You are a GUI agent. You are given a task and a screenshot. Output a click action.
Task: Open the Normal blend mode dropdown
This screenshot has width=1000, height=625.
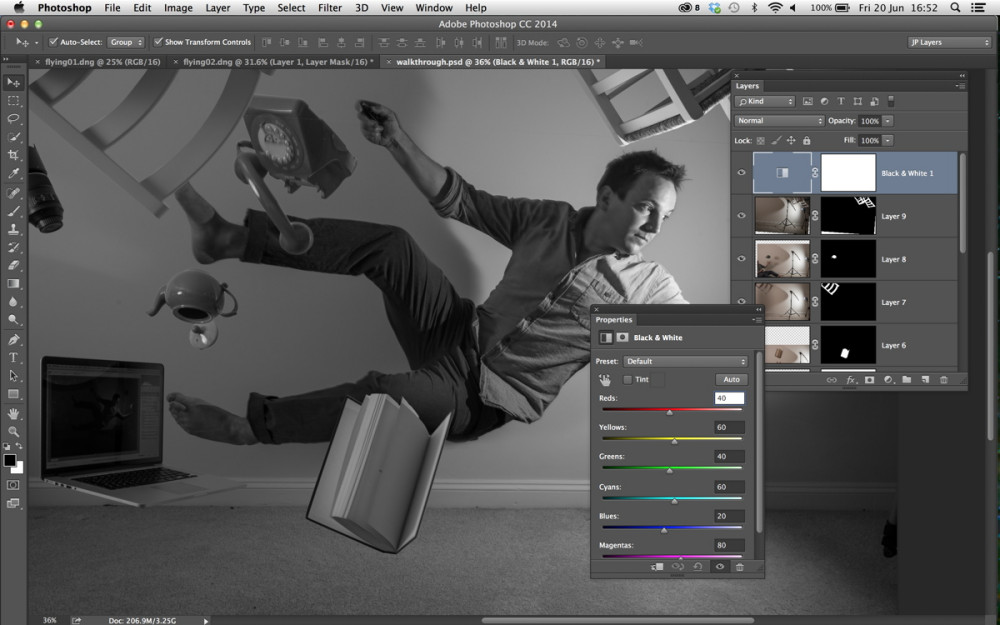(x=779, y=121)
